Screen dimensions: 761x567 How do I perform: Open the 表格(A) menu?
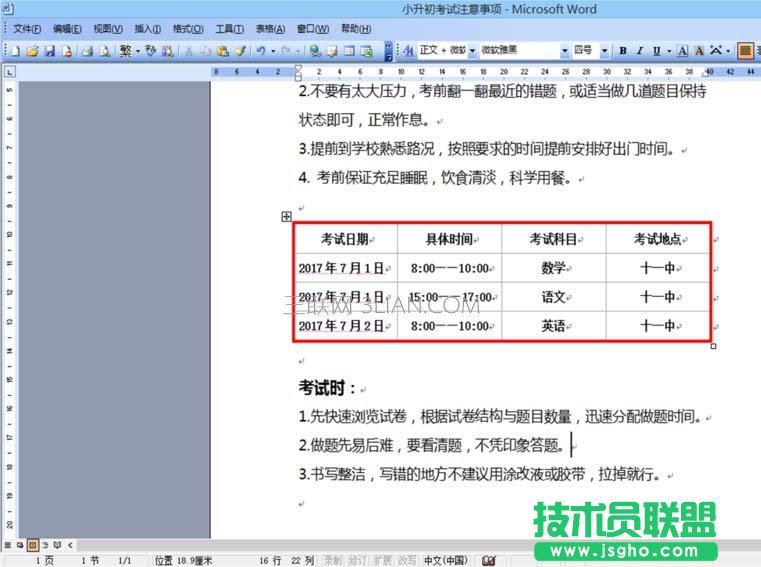[x=270, y=29]
